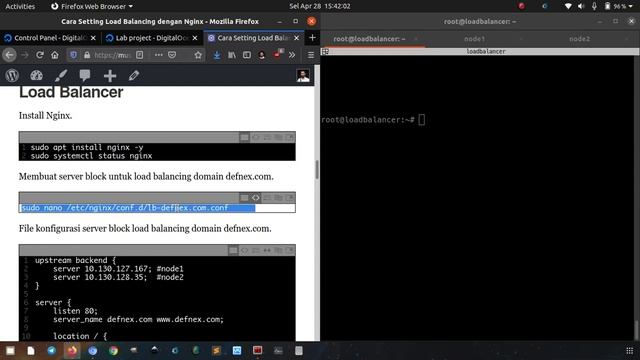This screenshot has height=360, width=640.
Task: Expand toolbar overflow chevron in Firefox
Action: 292,55
